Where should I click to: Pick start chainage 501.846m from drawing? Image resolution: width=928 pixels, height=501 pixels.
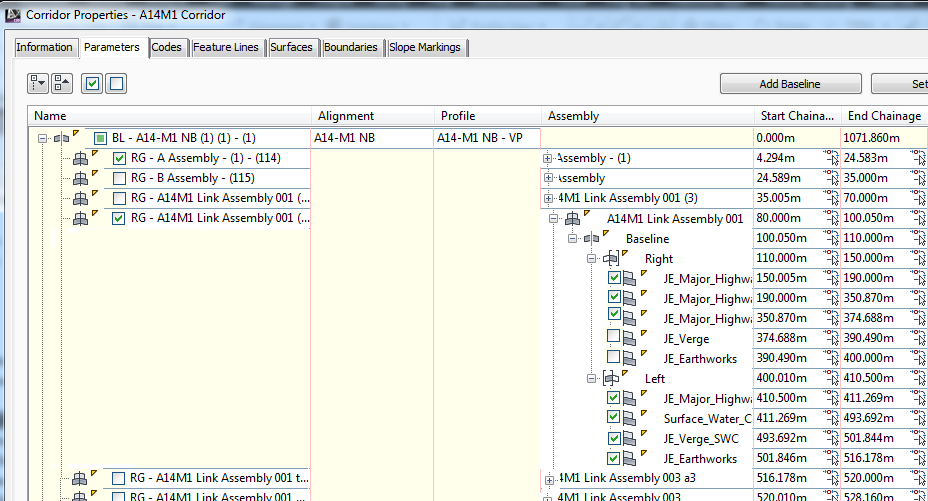click(x=831, y=458)
